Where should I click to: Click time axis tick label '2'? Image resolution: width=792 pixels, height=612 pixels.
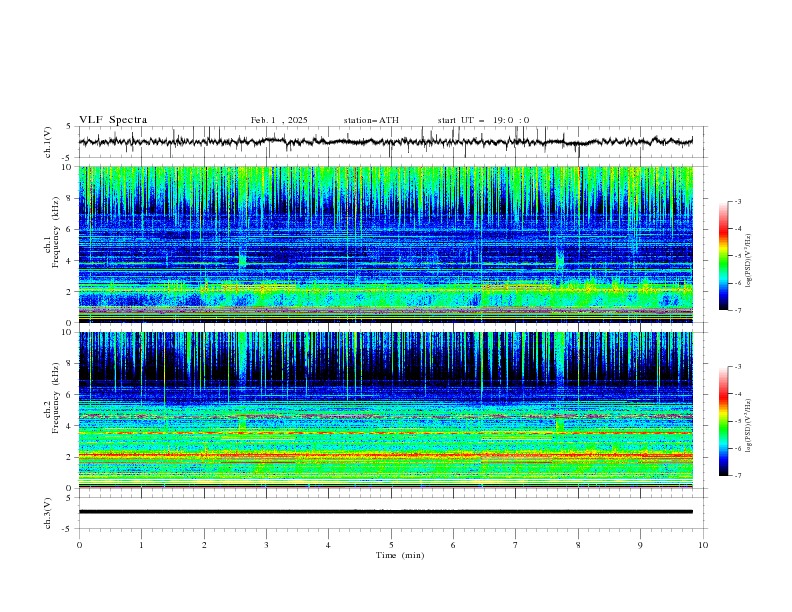[204, 545]
